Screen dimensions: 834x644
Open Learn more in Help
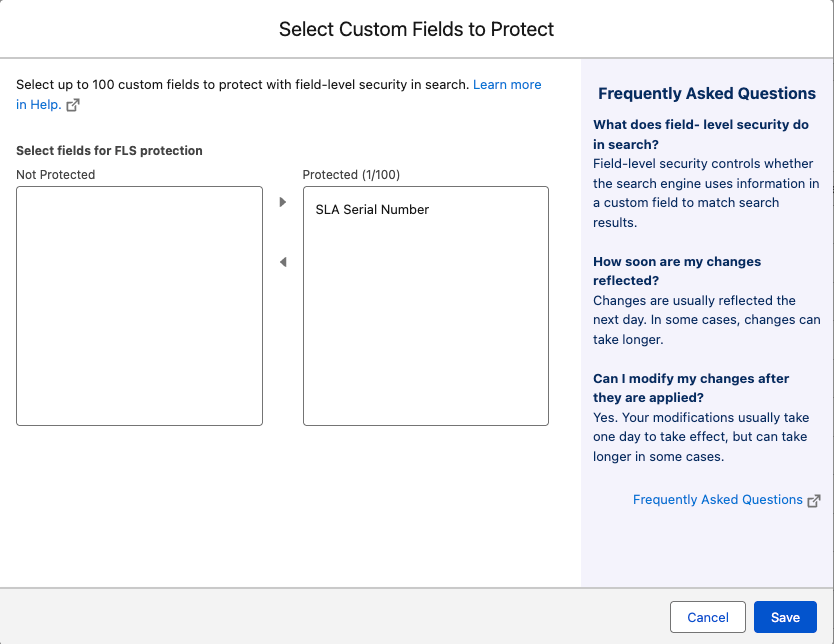507,84
